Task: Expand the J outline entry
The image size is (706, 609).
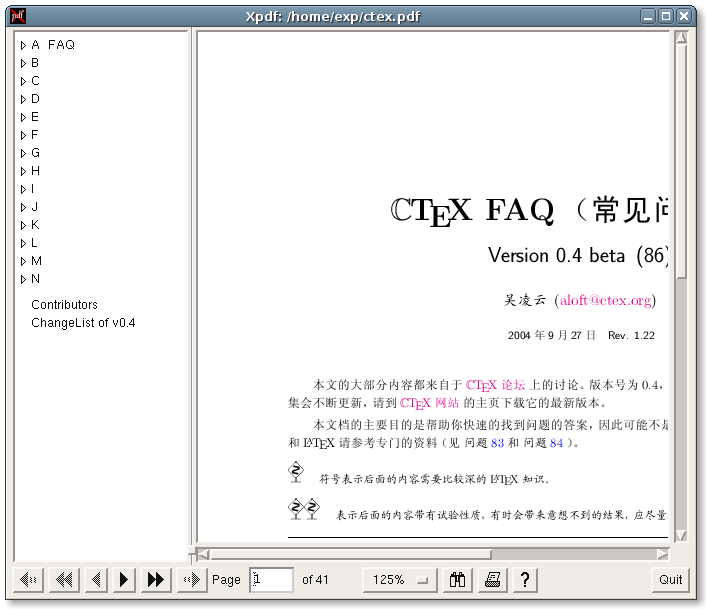Action: [23, 207]
